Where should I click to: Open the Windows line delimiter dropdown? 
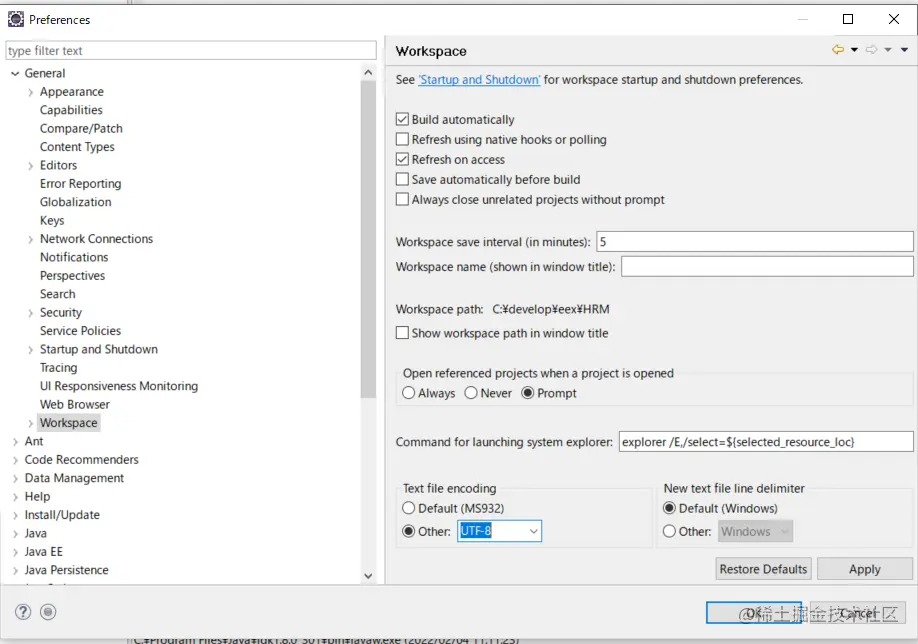(755, 532)
